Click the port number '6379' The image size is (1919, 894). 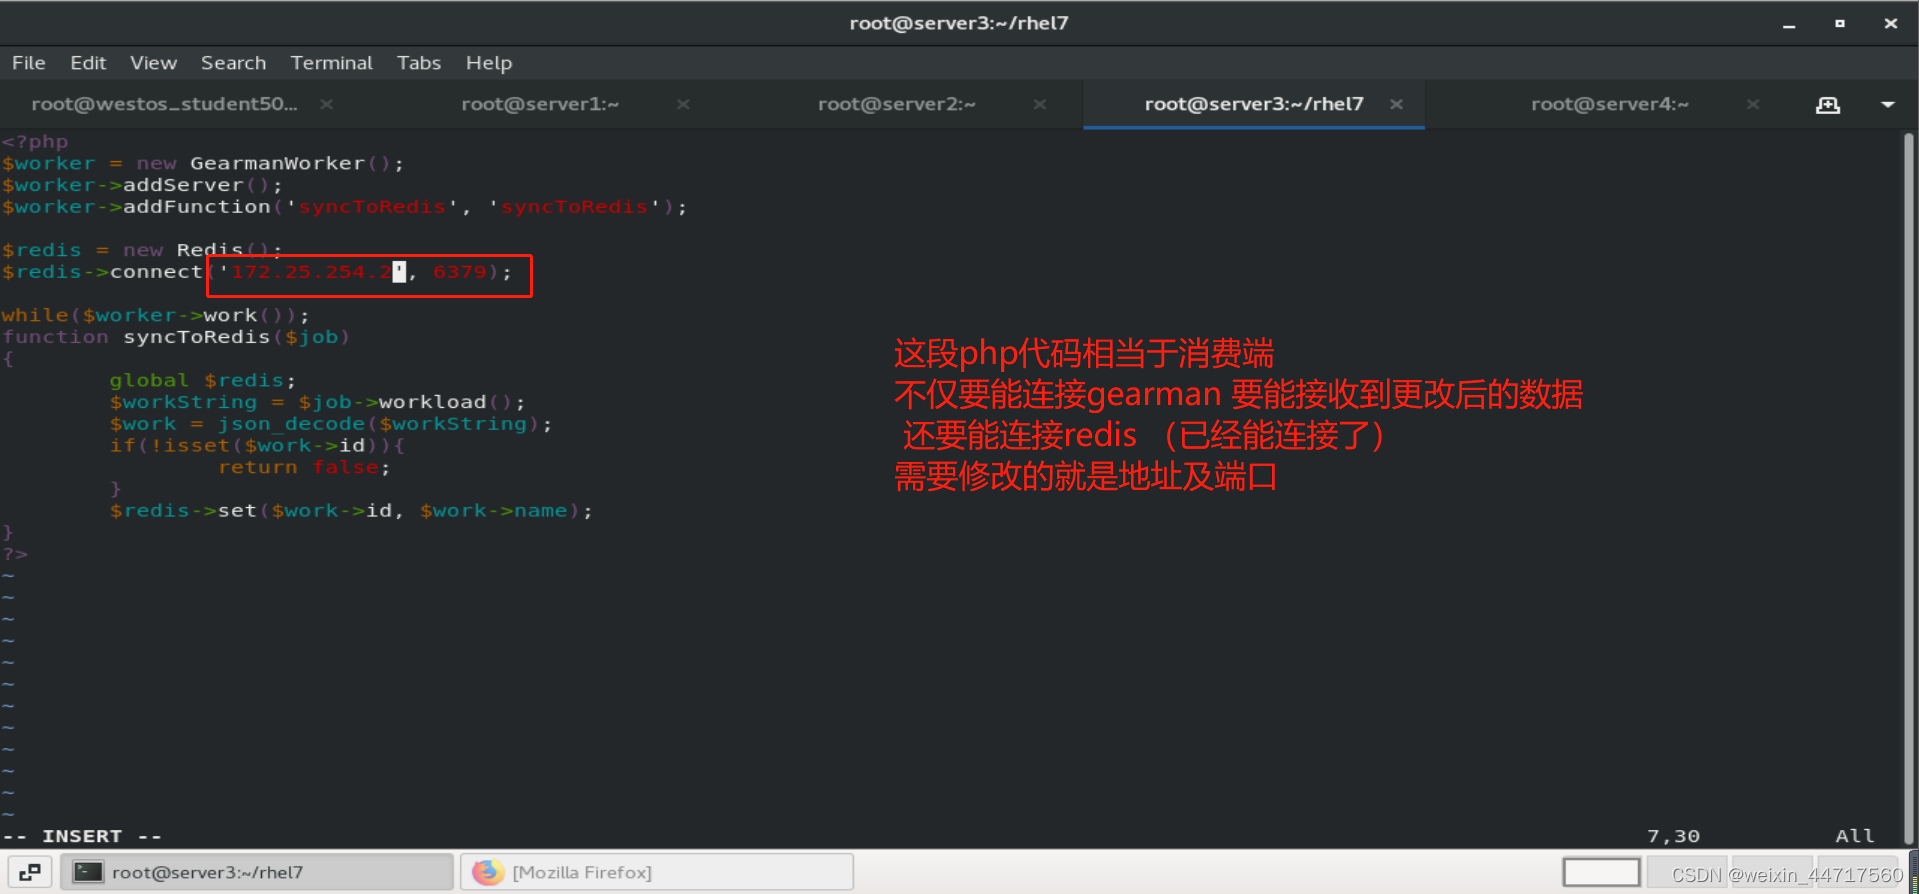click(x=460, y=272)
